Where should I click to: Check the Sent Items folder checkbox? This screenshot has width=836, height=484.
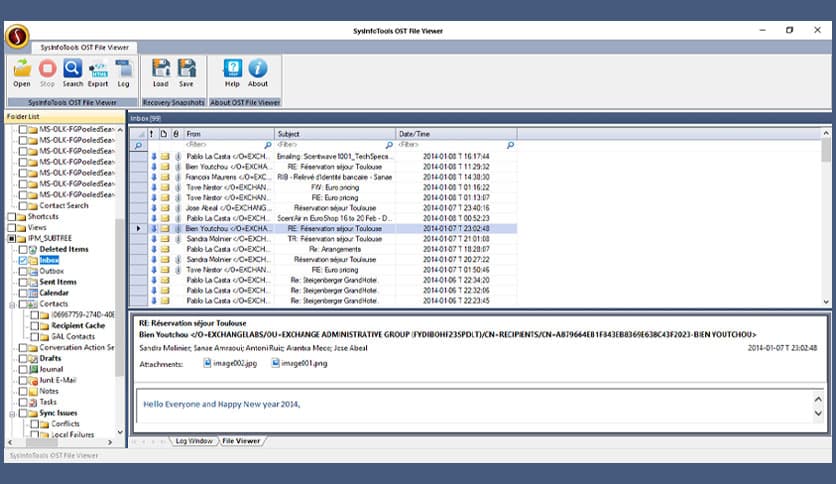(x=23, y=282)
